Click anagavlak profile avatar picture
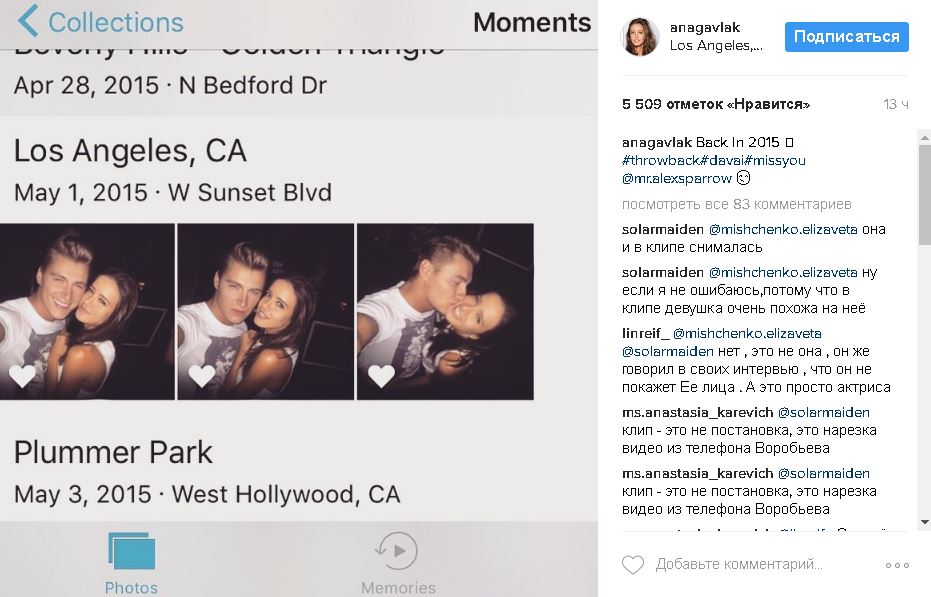 pyautogui.click(x=640, y=37)
